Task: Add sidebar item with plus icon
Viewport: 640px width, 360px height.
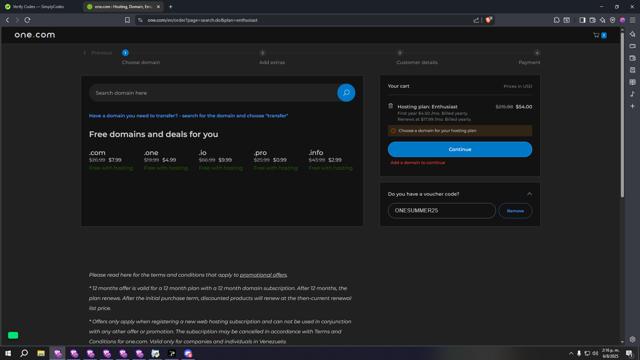Action: [632, 106]
